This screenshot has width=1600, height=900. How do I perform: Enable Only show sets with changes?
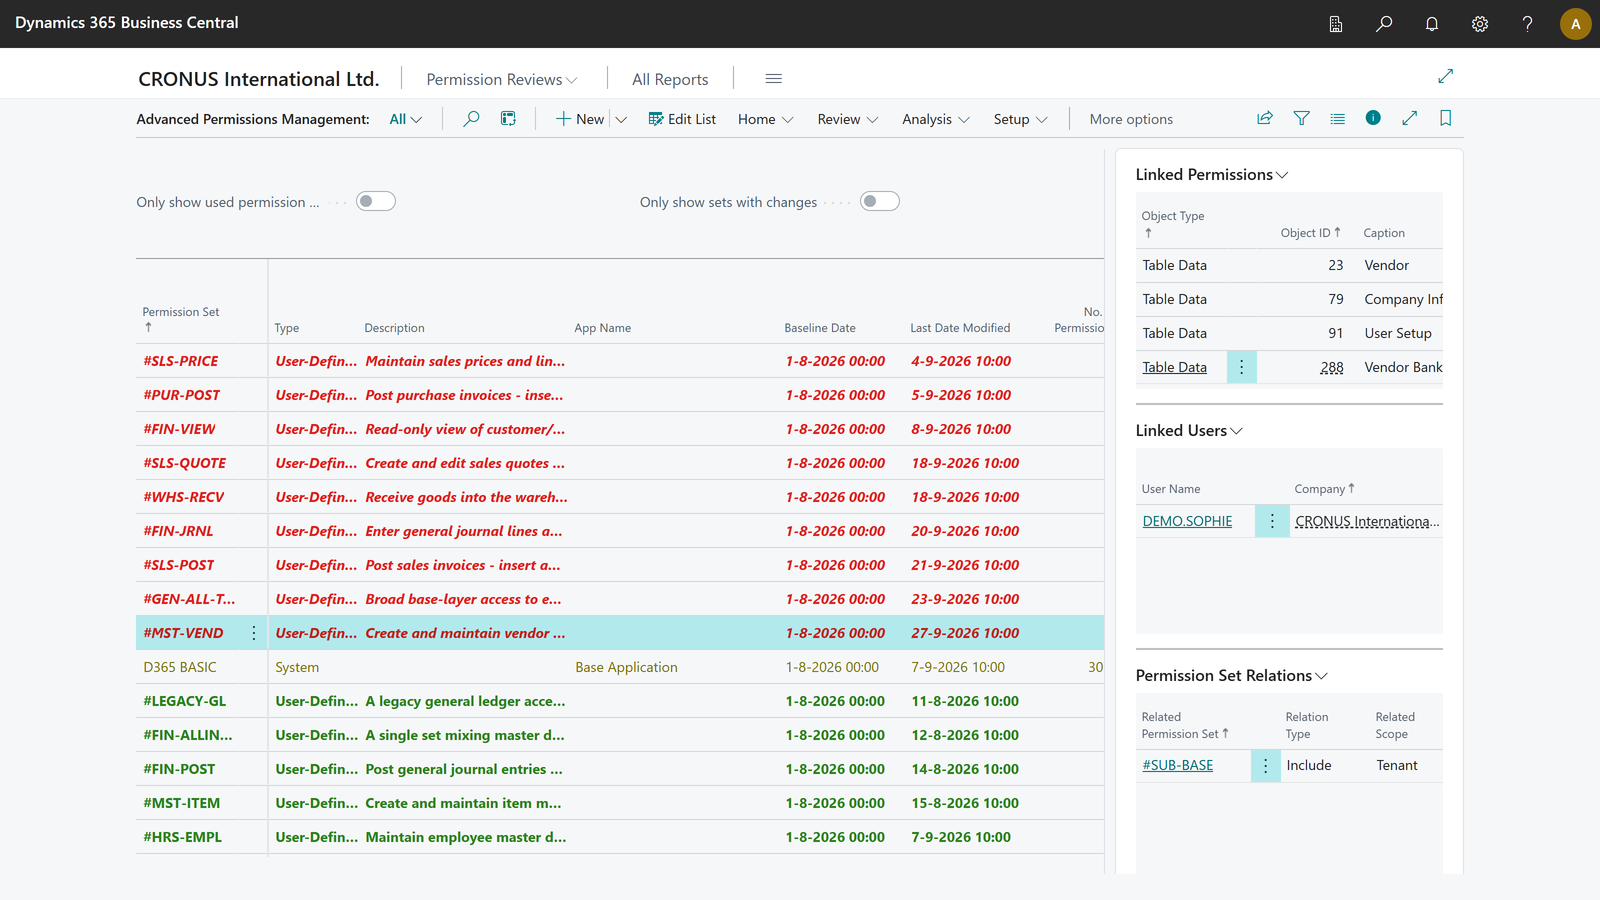click(880, 202)
